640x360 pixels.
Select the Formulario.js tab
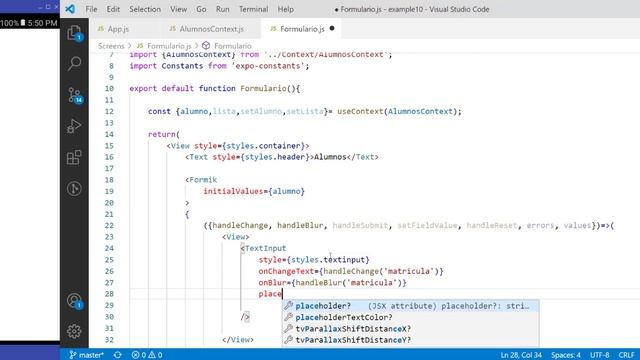[302, 29]
